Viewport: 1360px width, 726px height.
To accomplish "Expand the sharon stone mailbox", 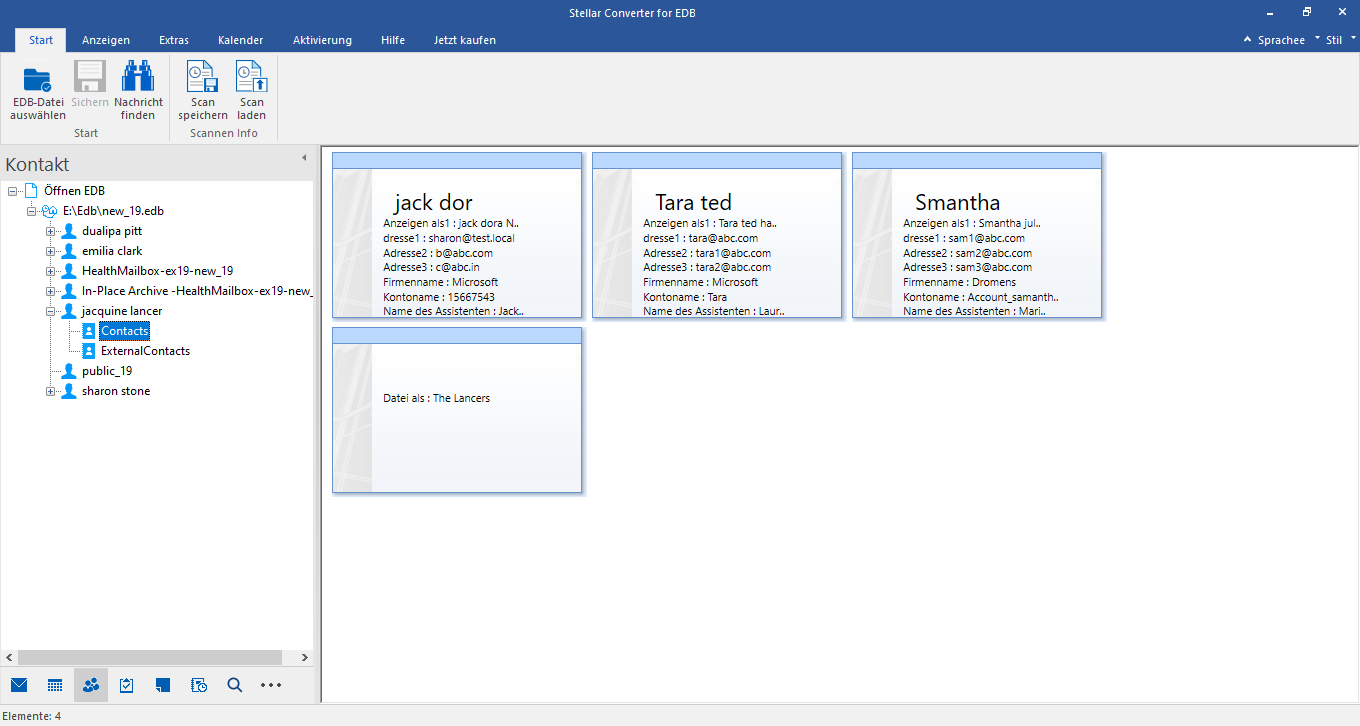I will pyautogui.click(x=50, y=391).
